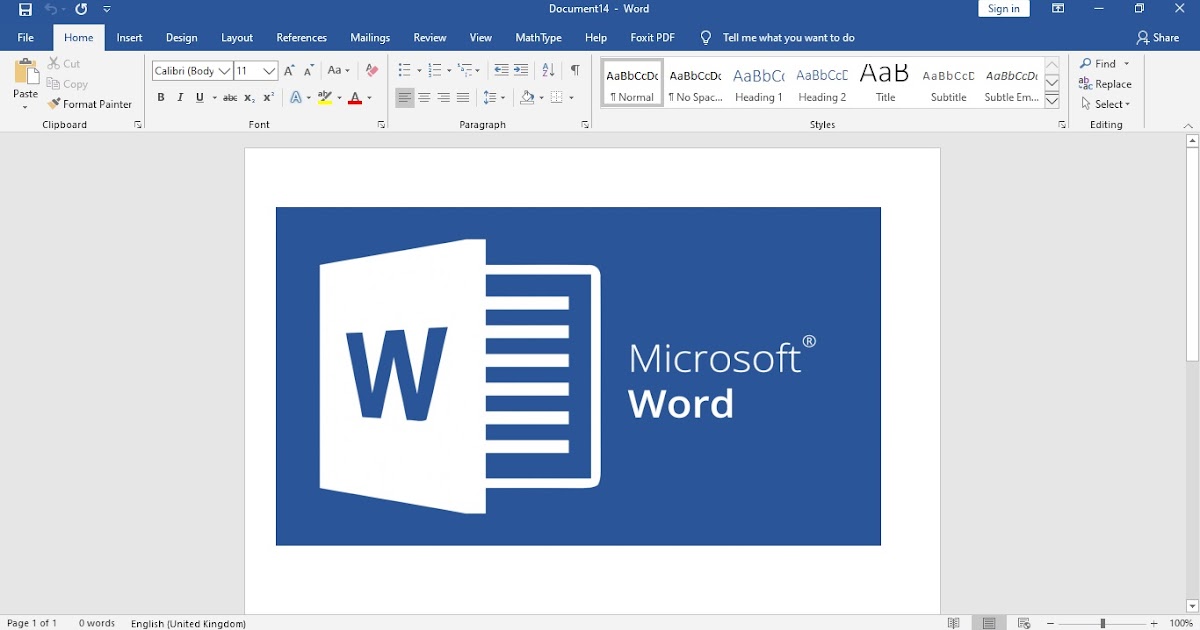Open the Font dialog launcher

tap(381, 125)
